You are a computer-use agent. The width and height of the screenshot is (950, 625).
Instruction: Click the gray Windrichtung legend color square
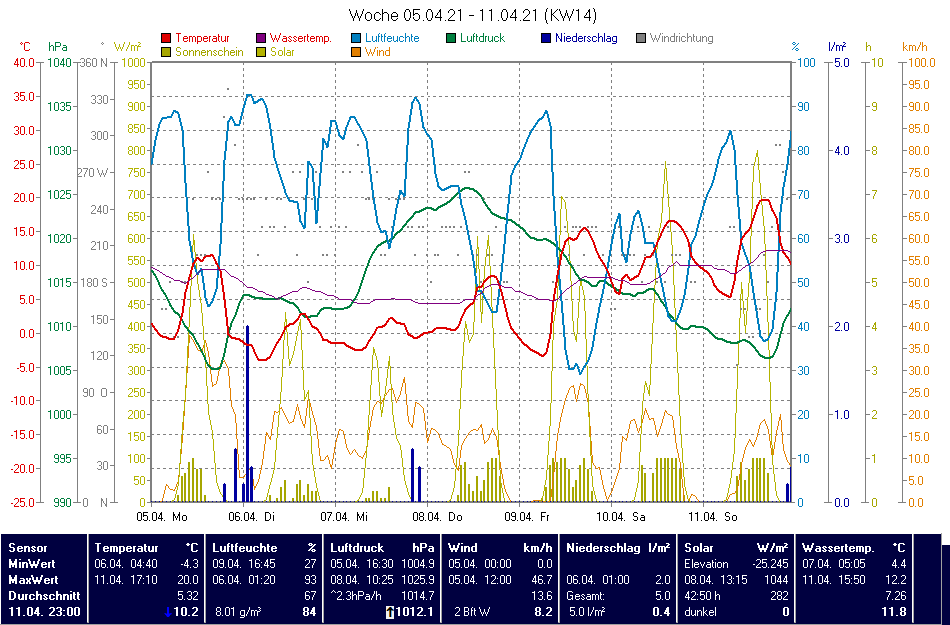tap(641, 38)
